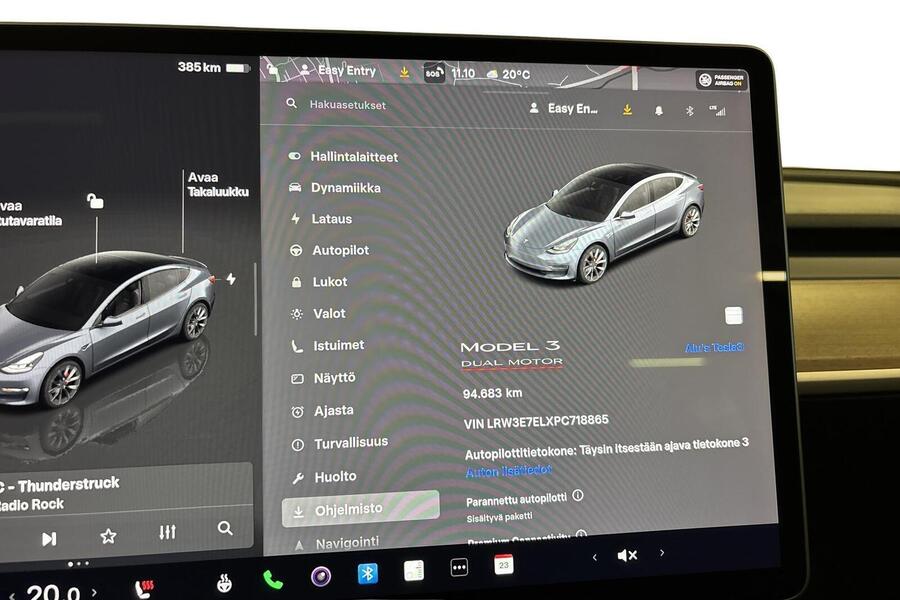Tap the Bluetooth icon in settings header

tap(688, 110)
